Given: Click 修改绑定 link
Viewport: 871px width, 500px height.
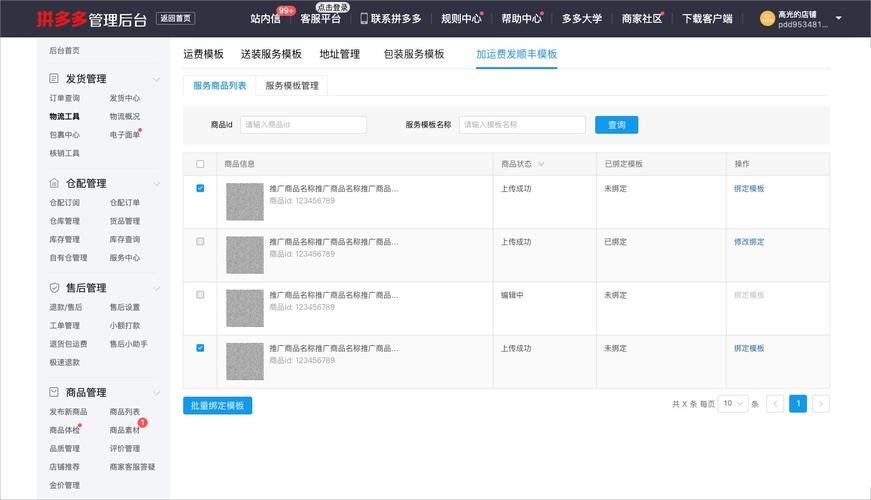Looking at the screenshot, I should [749, 242].
